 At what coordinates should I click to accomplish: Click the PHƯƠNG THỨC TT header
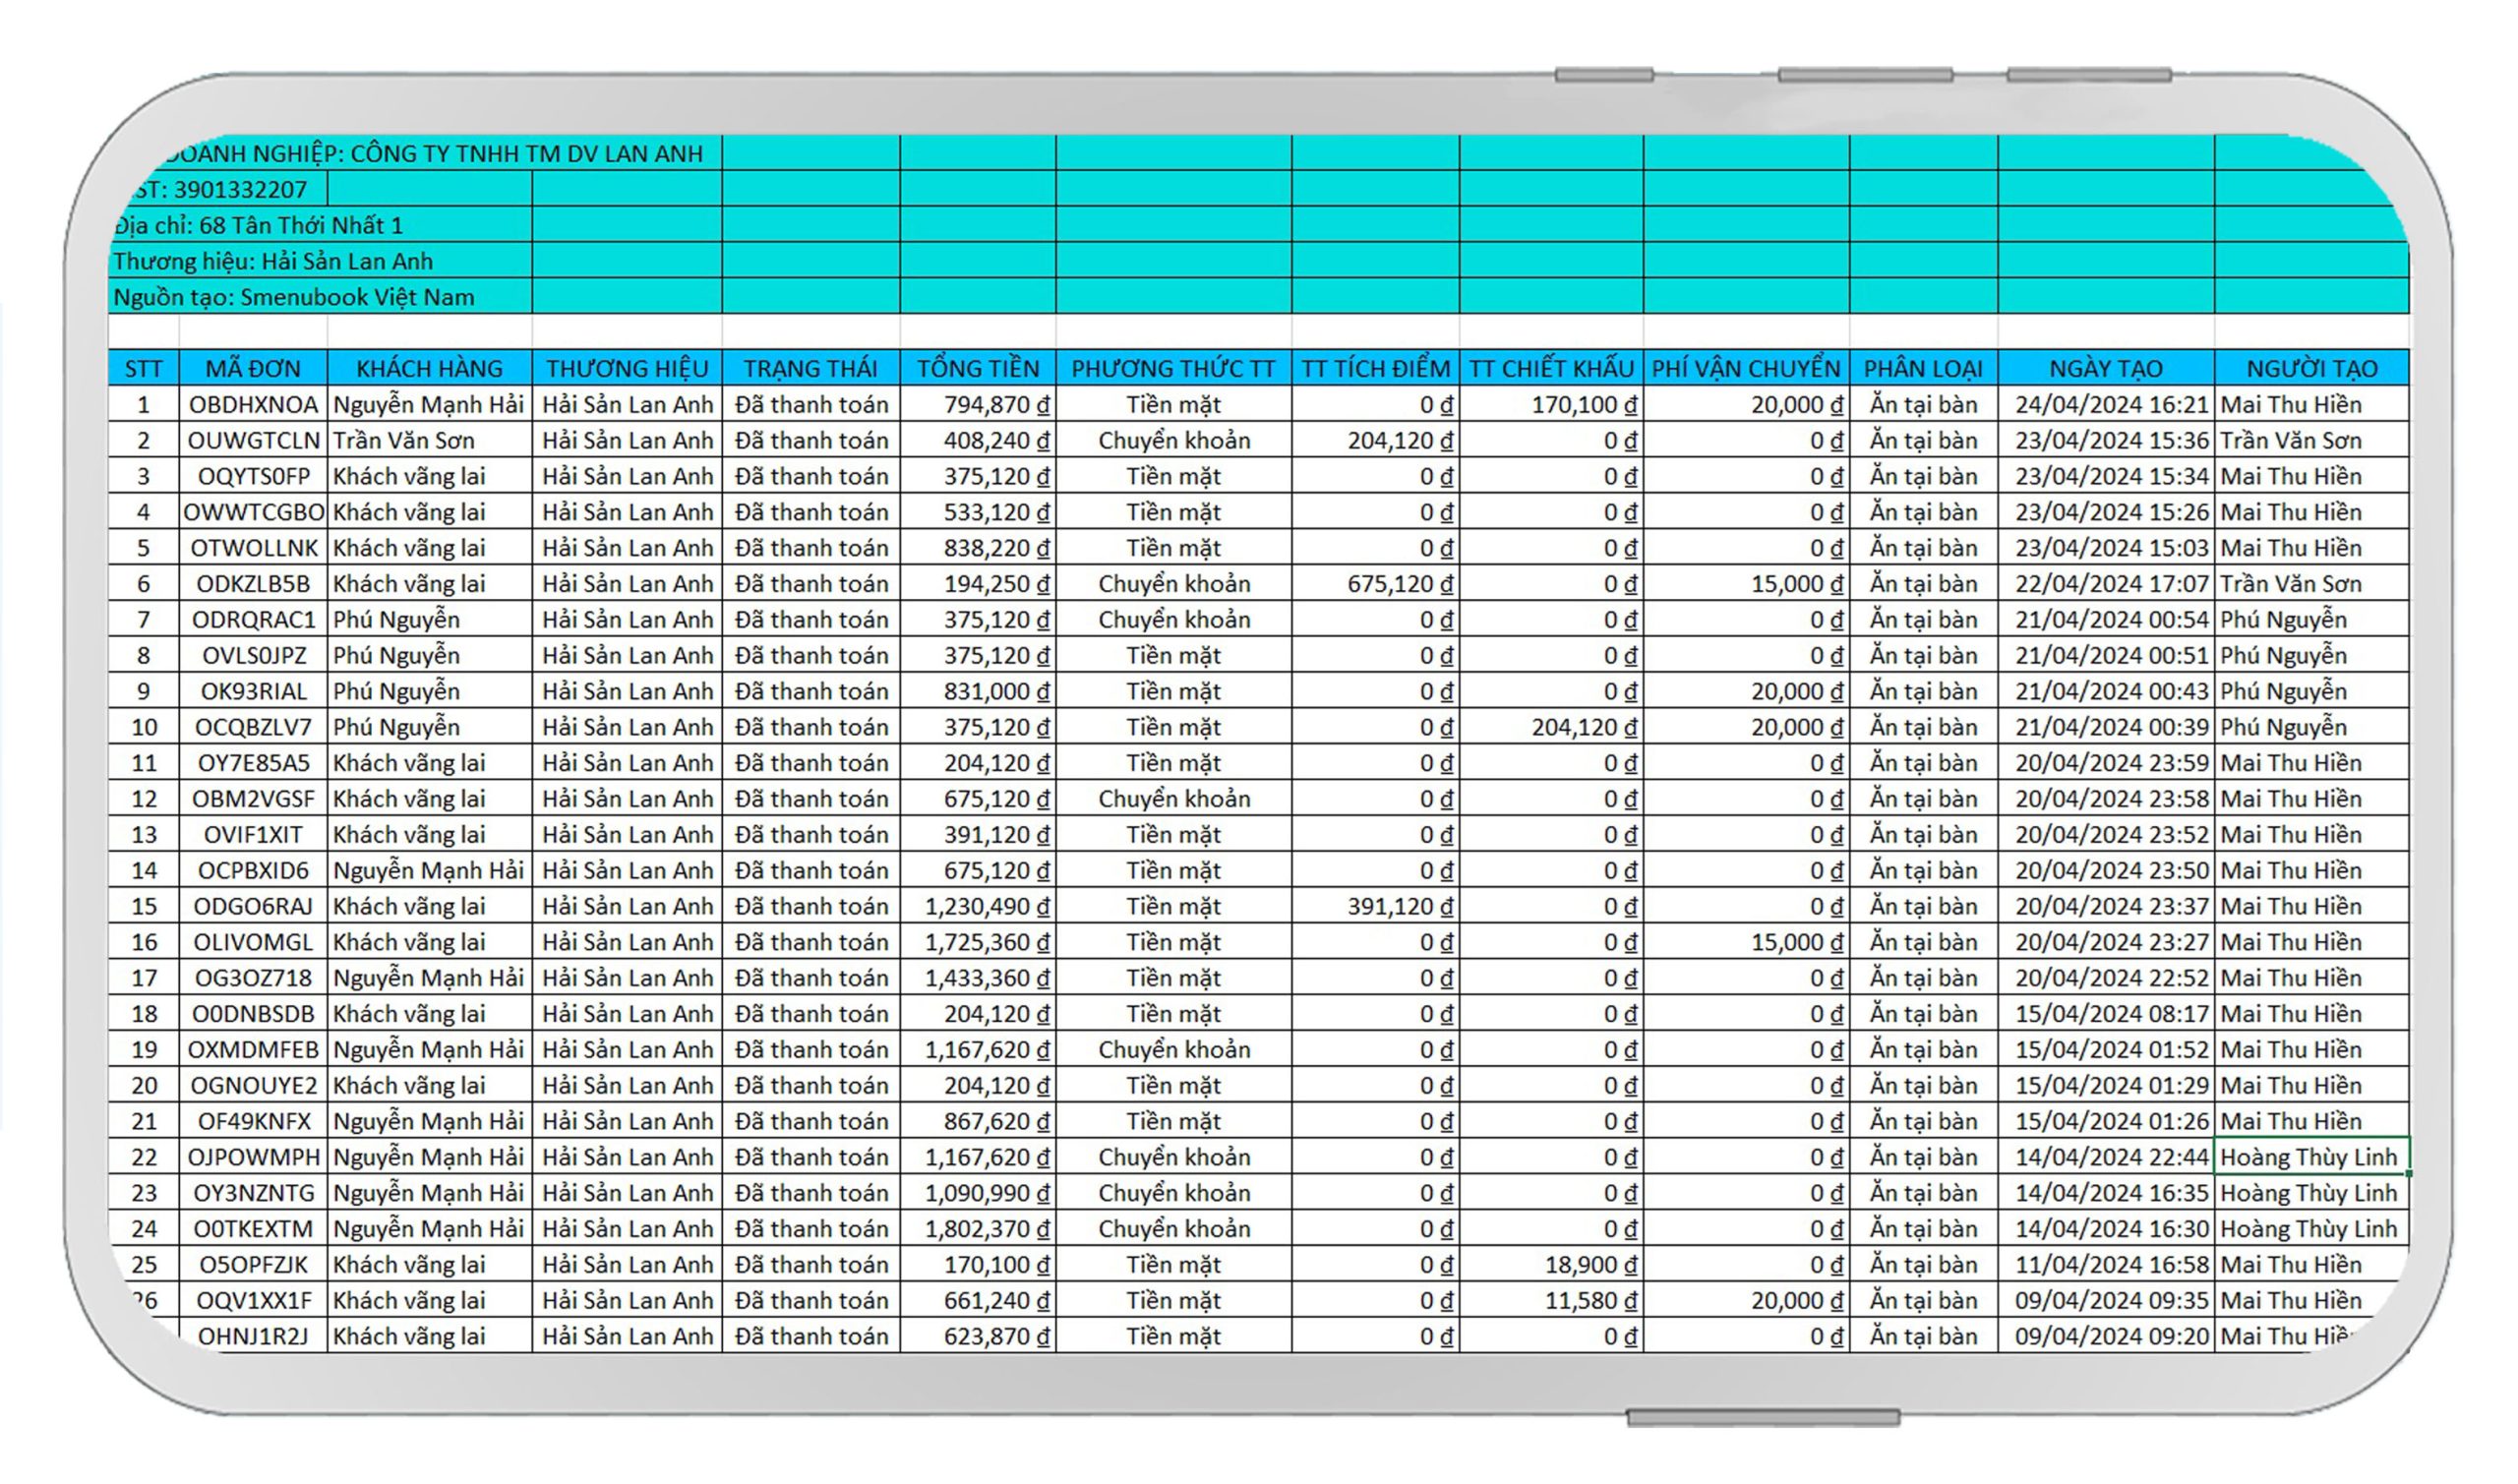coord(1173,368)
